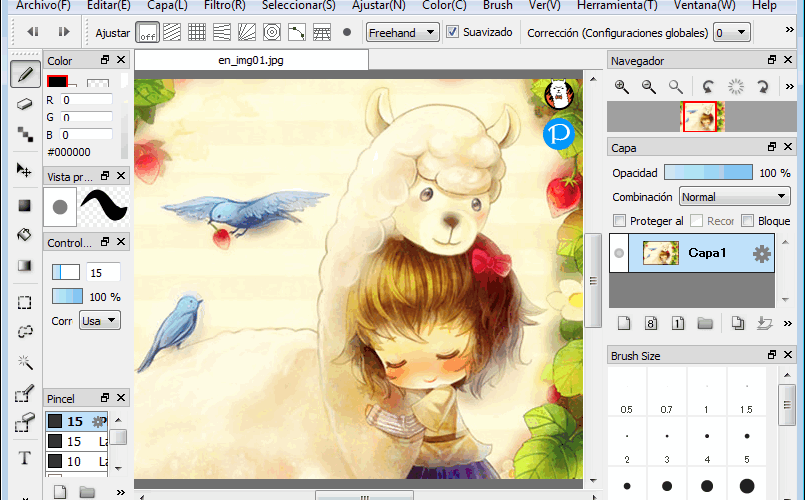Zoom in using Navigator magnifier plus
The width and height of the screenshot is (805, 500).
pyautogui.click(x=622, y=87)
